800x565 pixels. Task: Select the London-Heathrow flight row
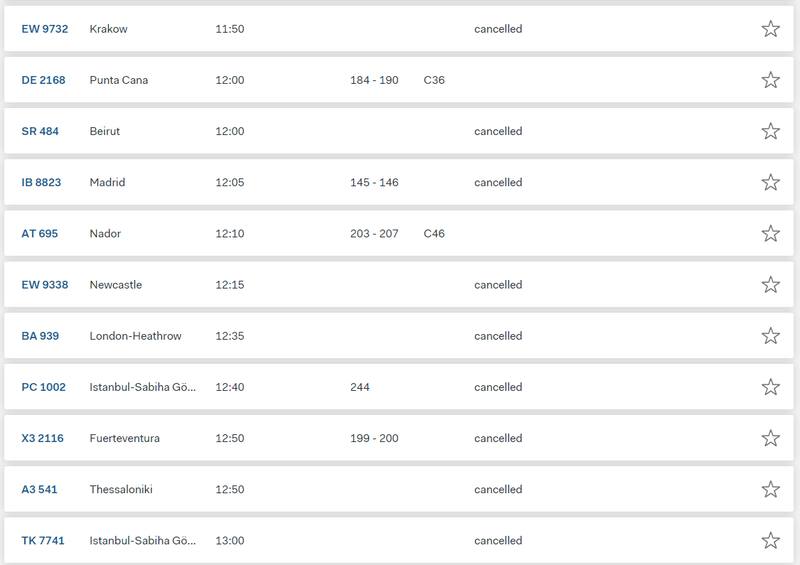136,336
